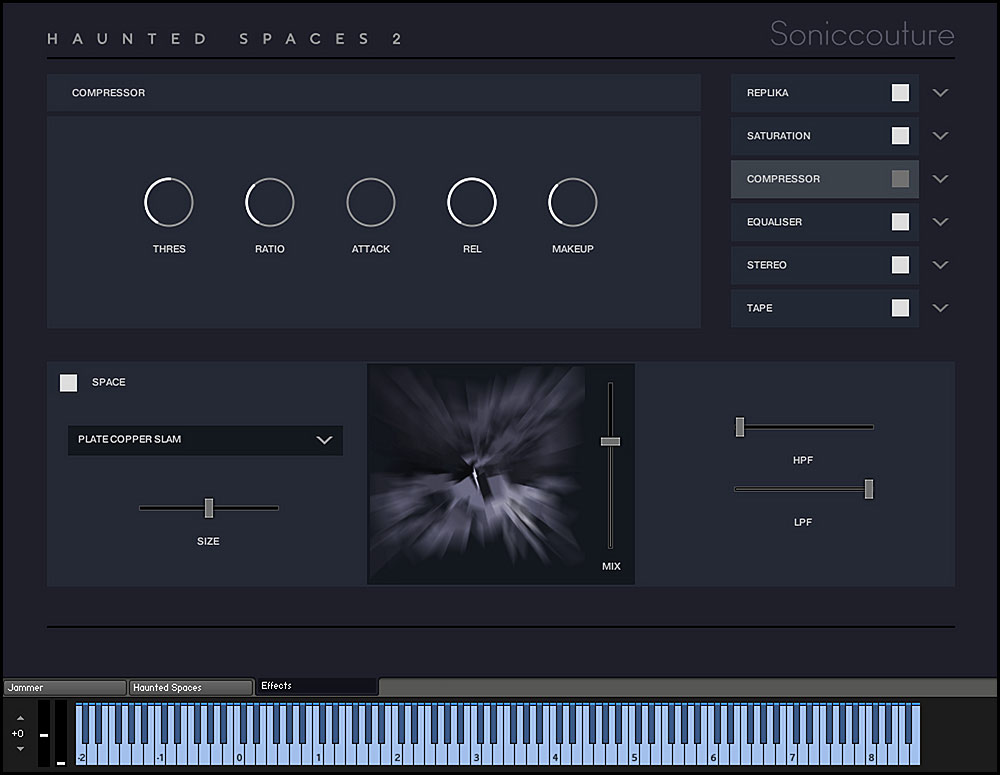Click the MAKEUP gain knob

pyautogui.click(x=573, y=202)
